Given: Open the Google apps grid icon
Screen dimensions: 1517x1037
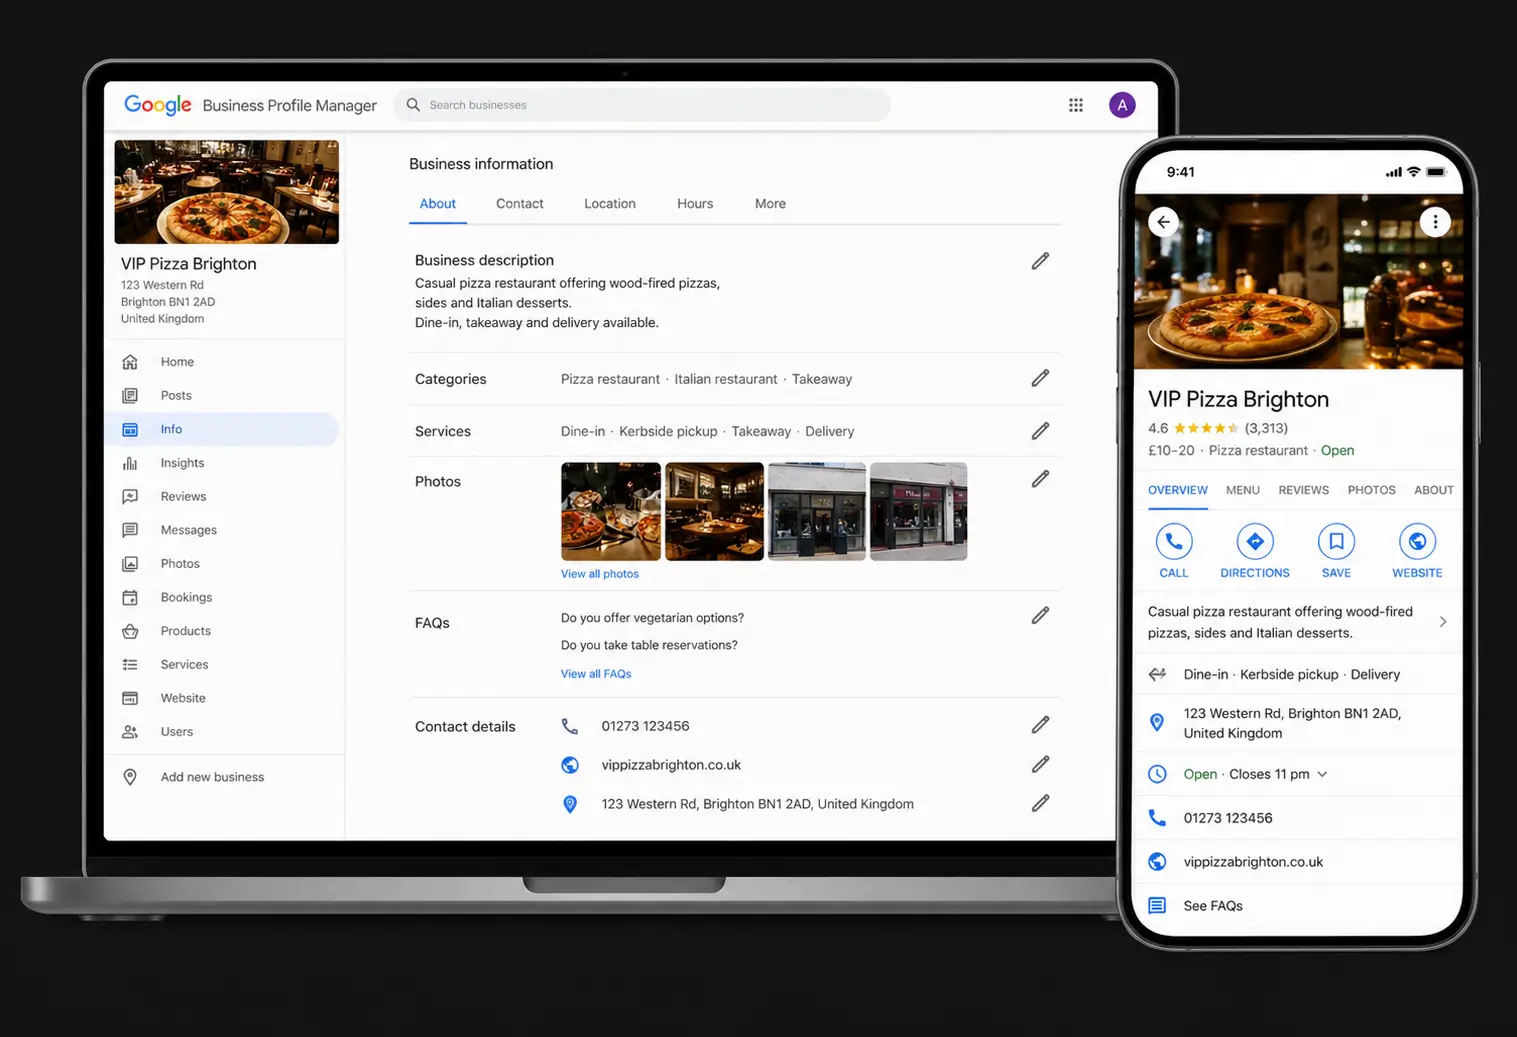Looking at the screenshot, I should click(1076, 105).
